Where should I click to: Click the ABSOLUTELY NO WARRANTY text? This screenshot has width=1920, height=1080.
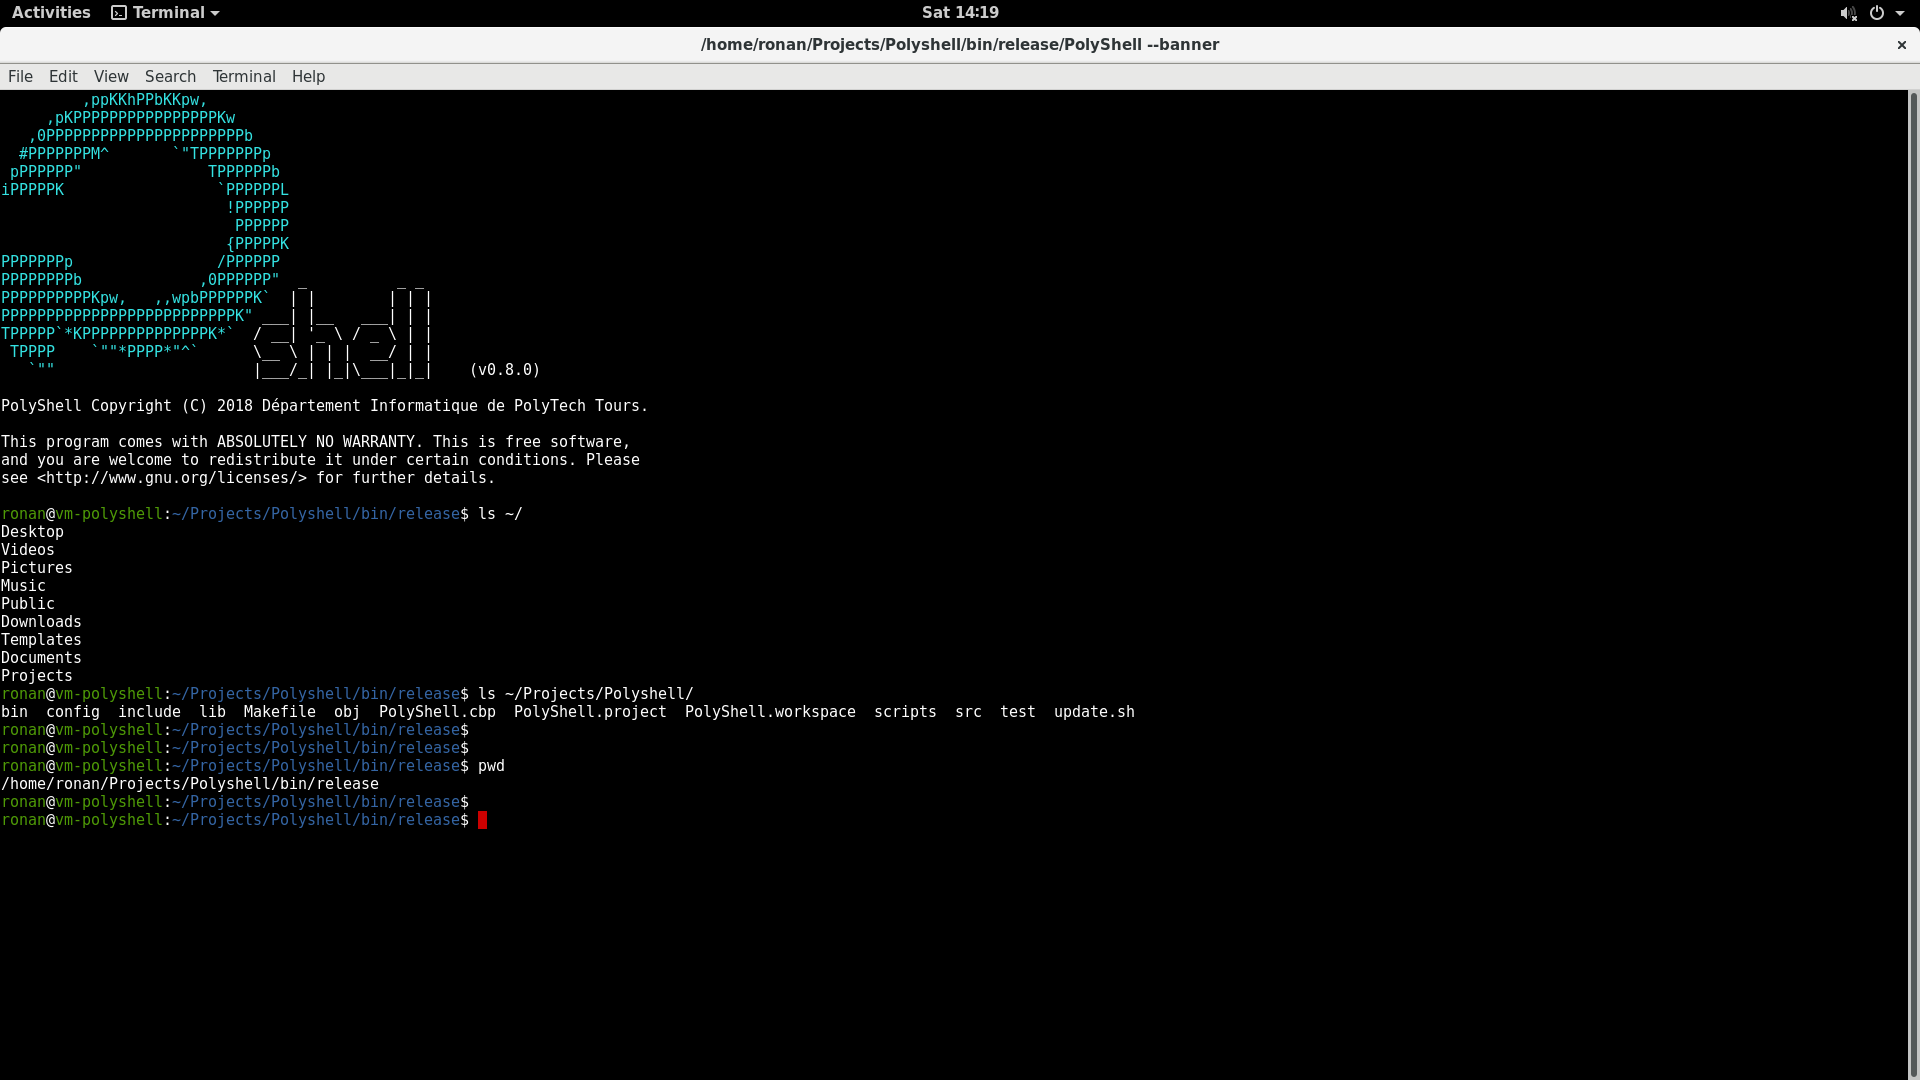316,442
